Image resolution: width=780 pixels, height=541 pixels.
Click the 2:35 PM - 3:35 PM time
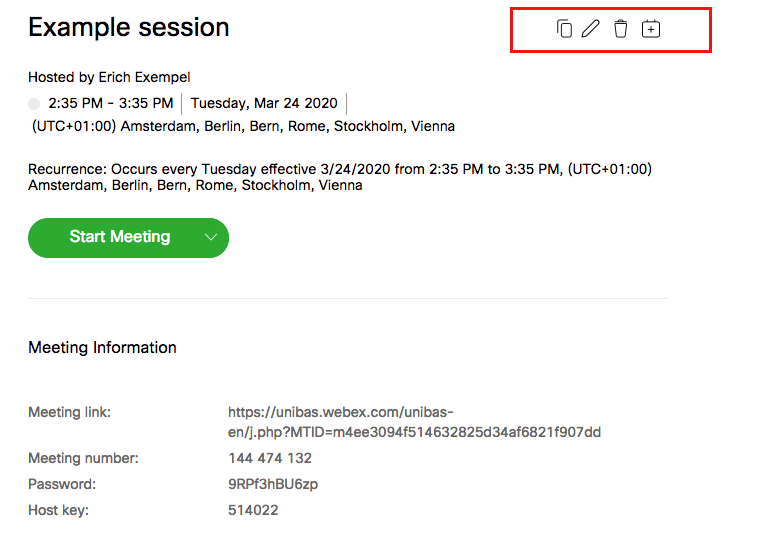point(111,103)
